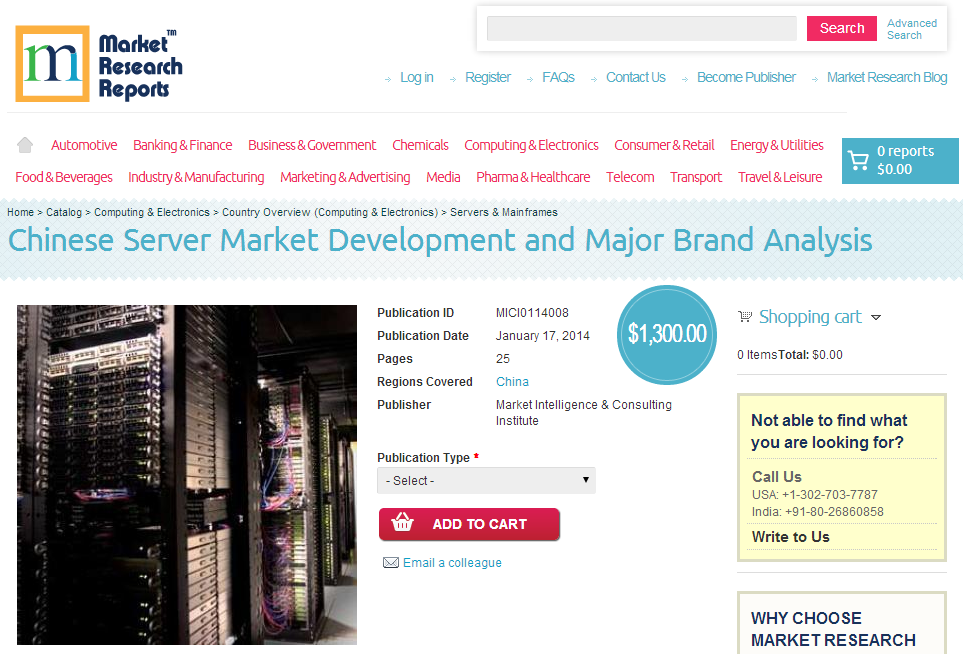Click the small cart icon beside Shopping cart

click(745, 317)
